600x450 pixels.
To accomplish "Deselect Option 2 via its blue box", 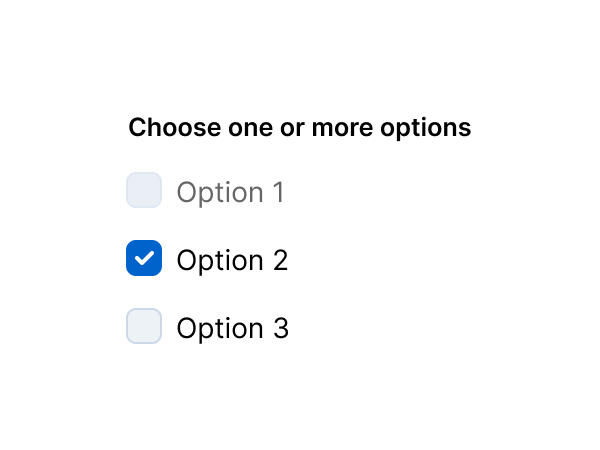I will pos(144,258).
